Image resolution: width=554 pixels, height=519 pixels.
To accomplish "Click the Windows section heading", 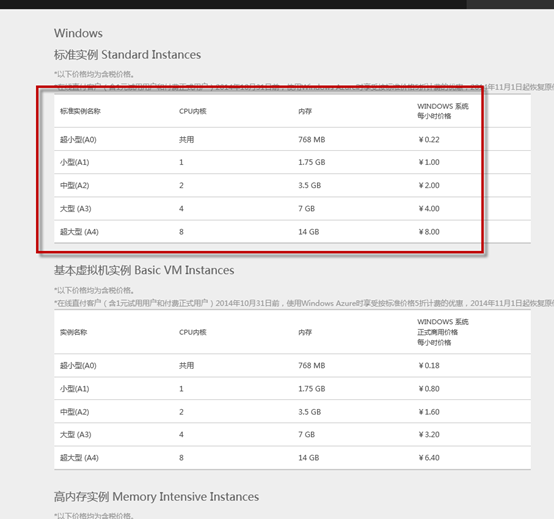I will coord(78,33).
